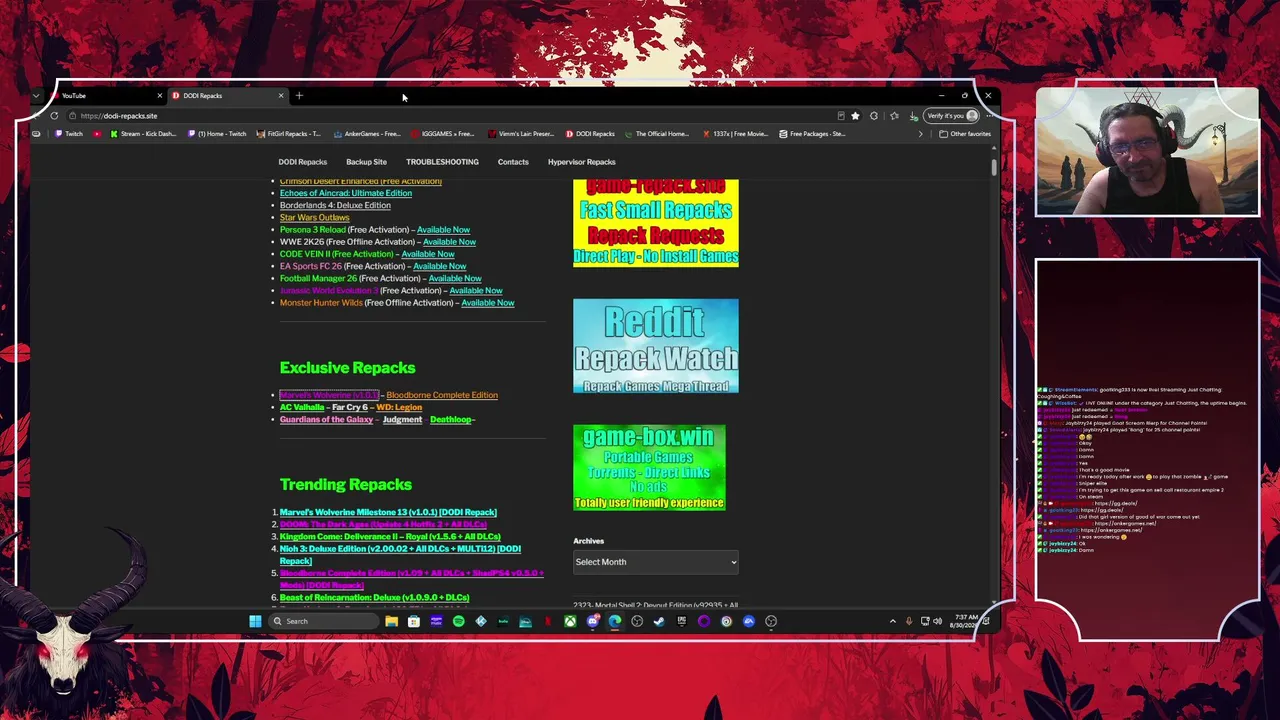Click Available Now beside WWE 2K26

tap(449, 242)
